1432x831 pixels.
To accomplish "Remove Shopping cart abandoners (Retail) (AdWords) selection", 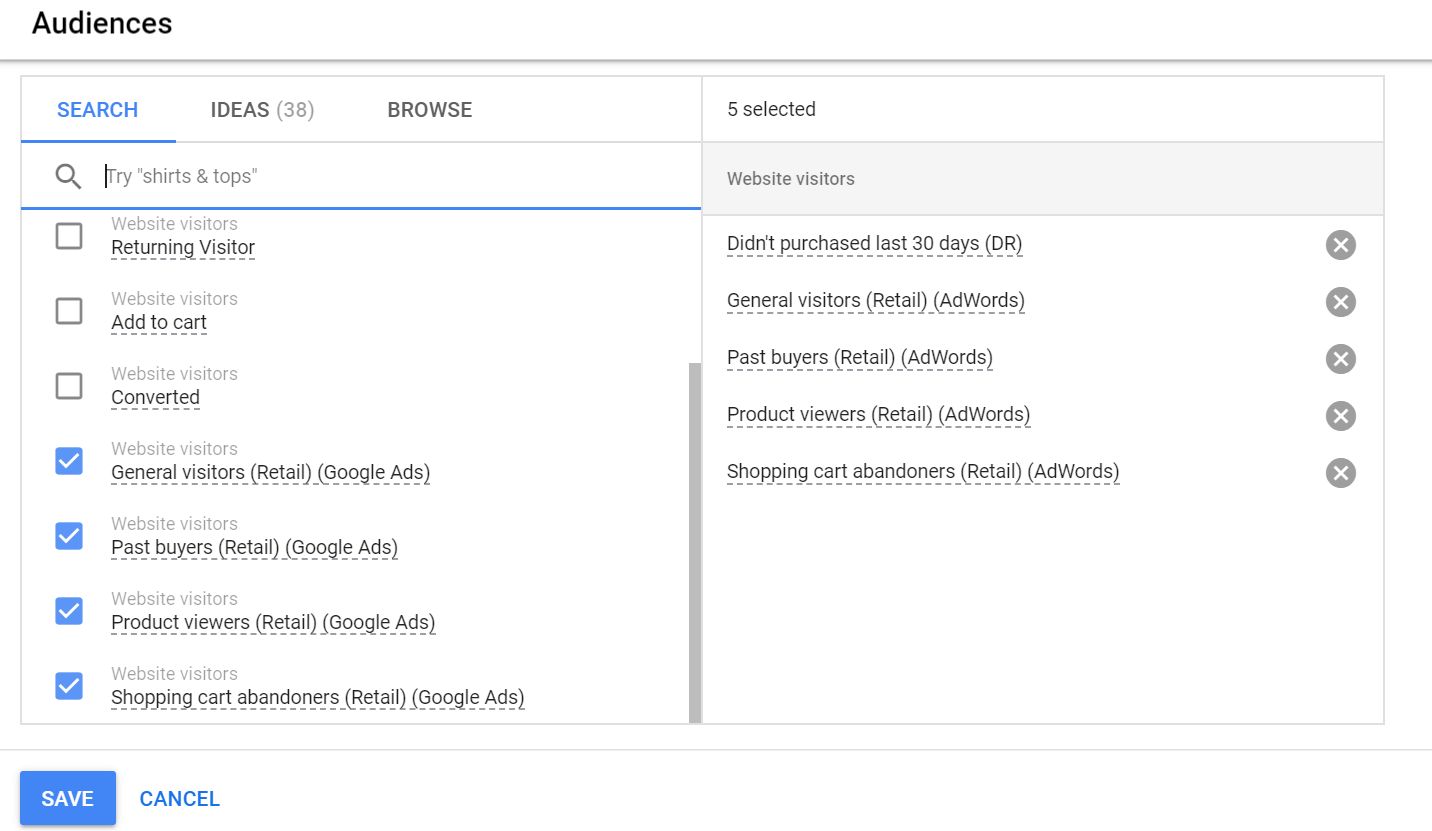I will pos(1340,473).
